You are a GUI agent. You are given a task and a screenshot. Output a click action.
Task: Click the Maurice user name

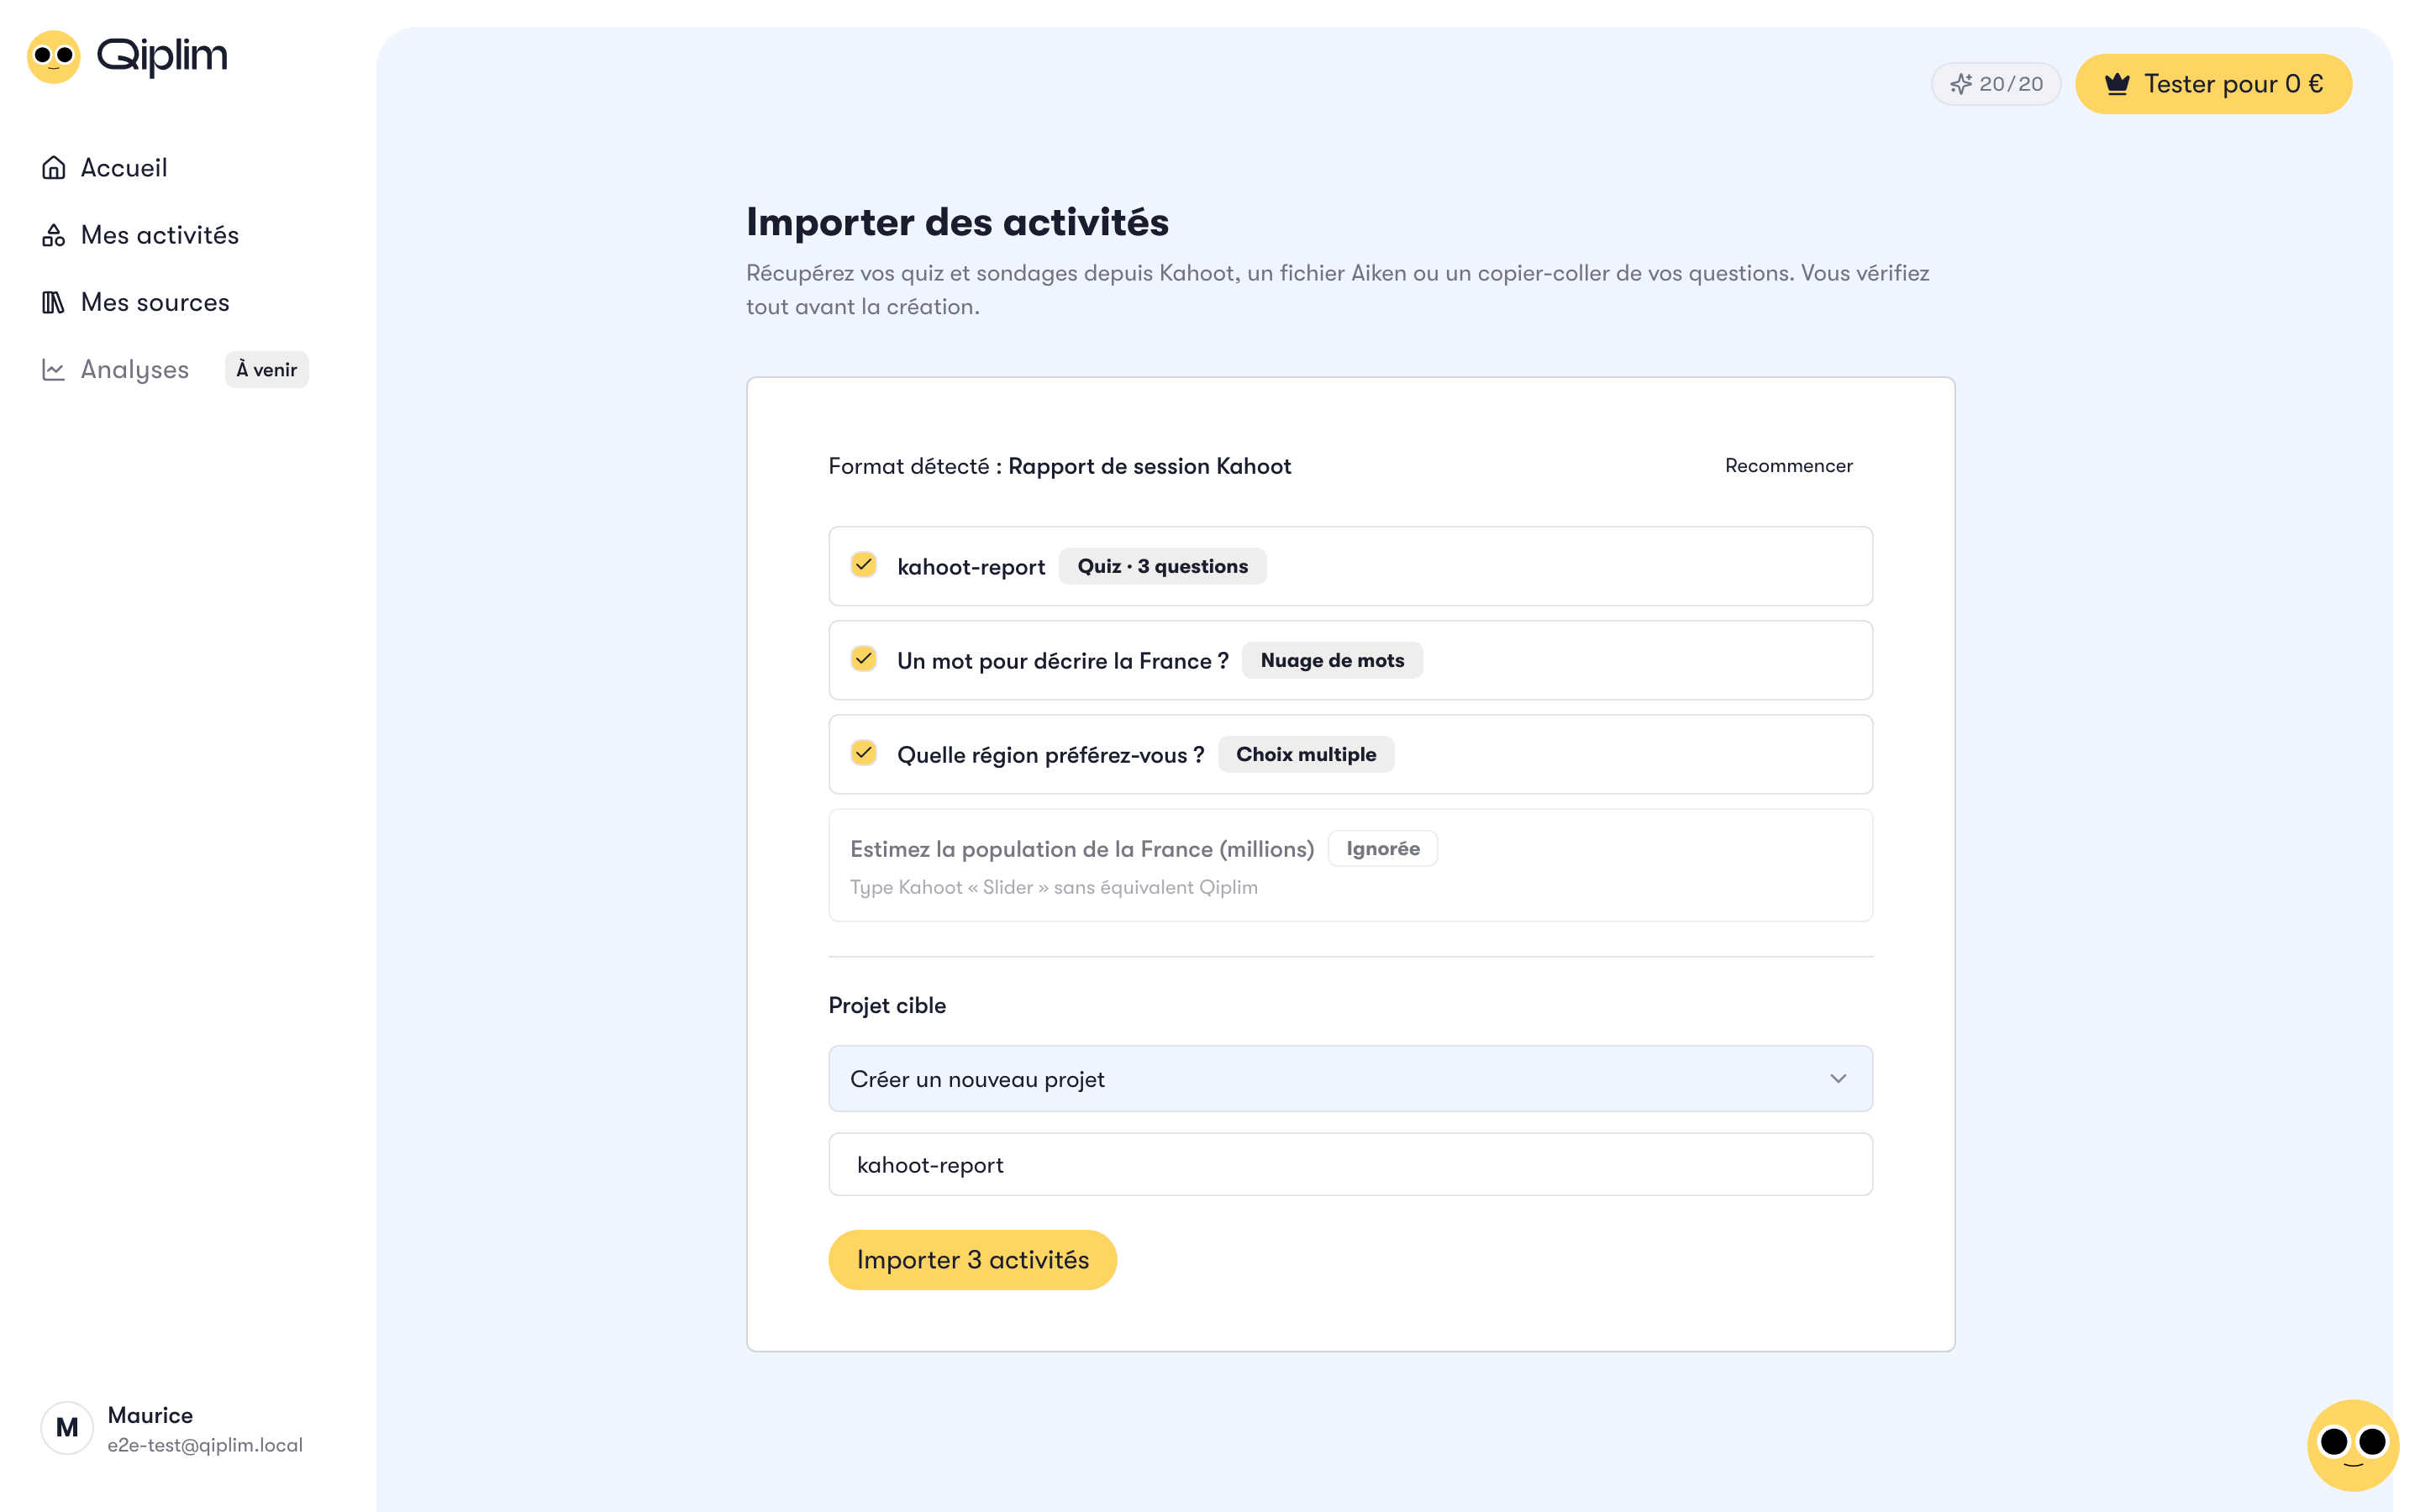[150, 1415]
